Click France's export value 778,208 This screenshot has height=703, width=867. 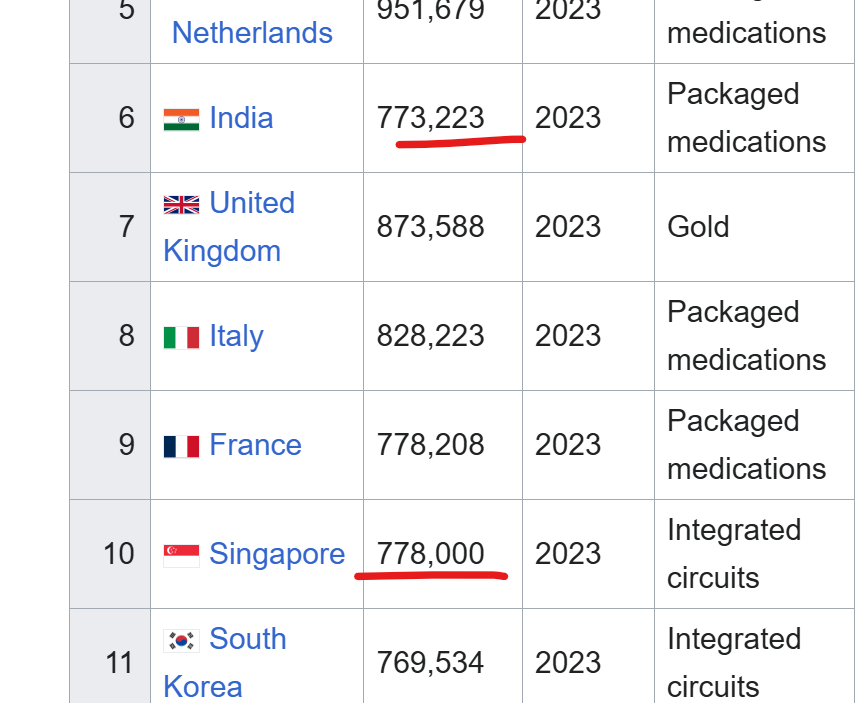[x=430, y=445]
